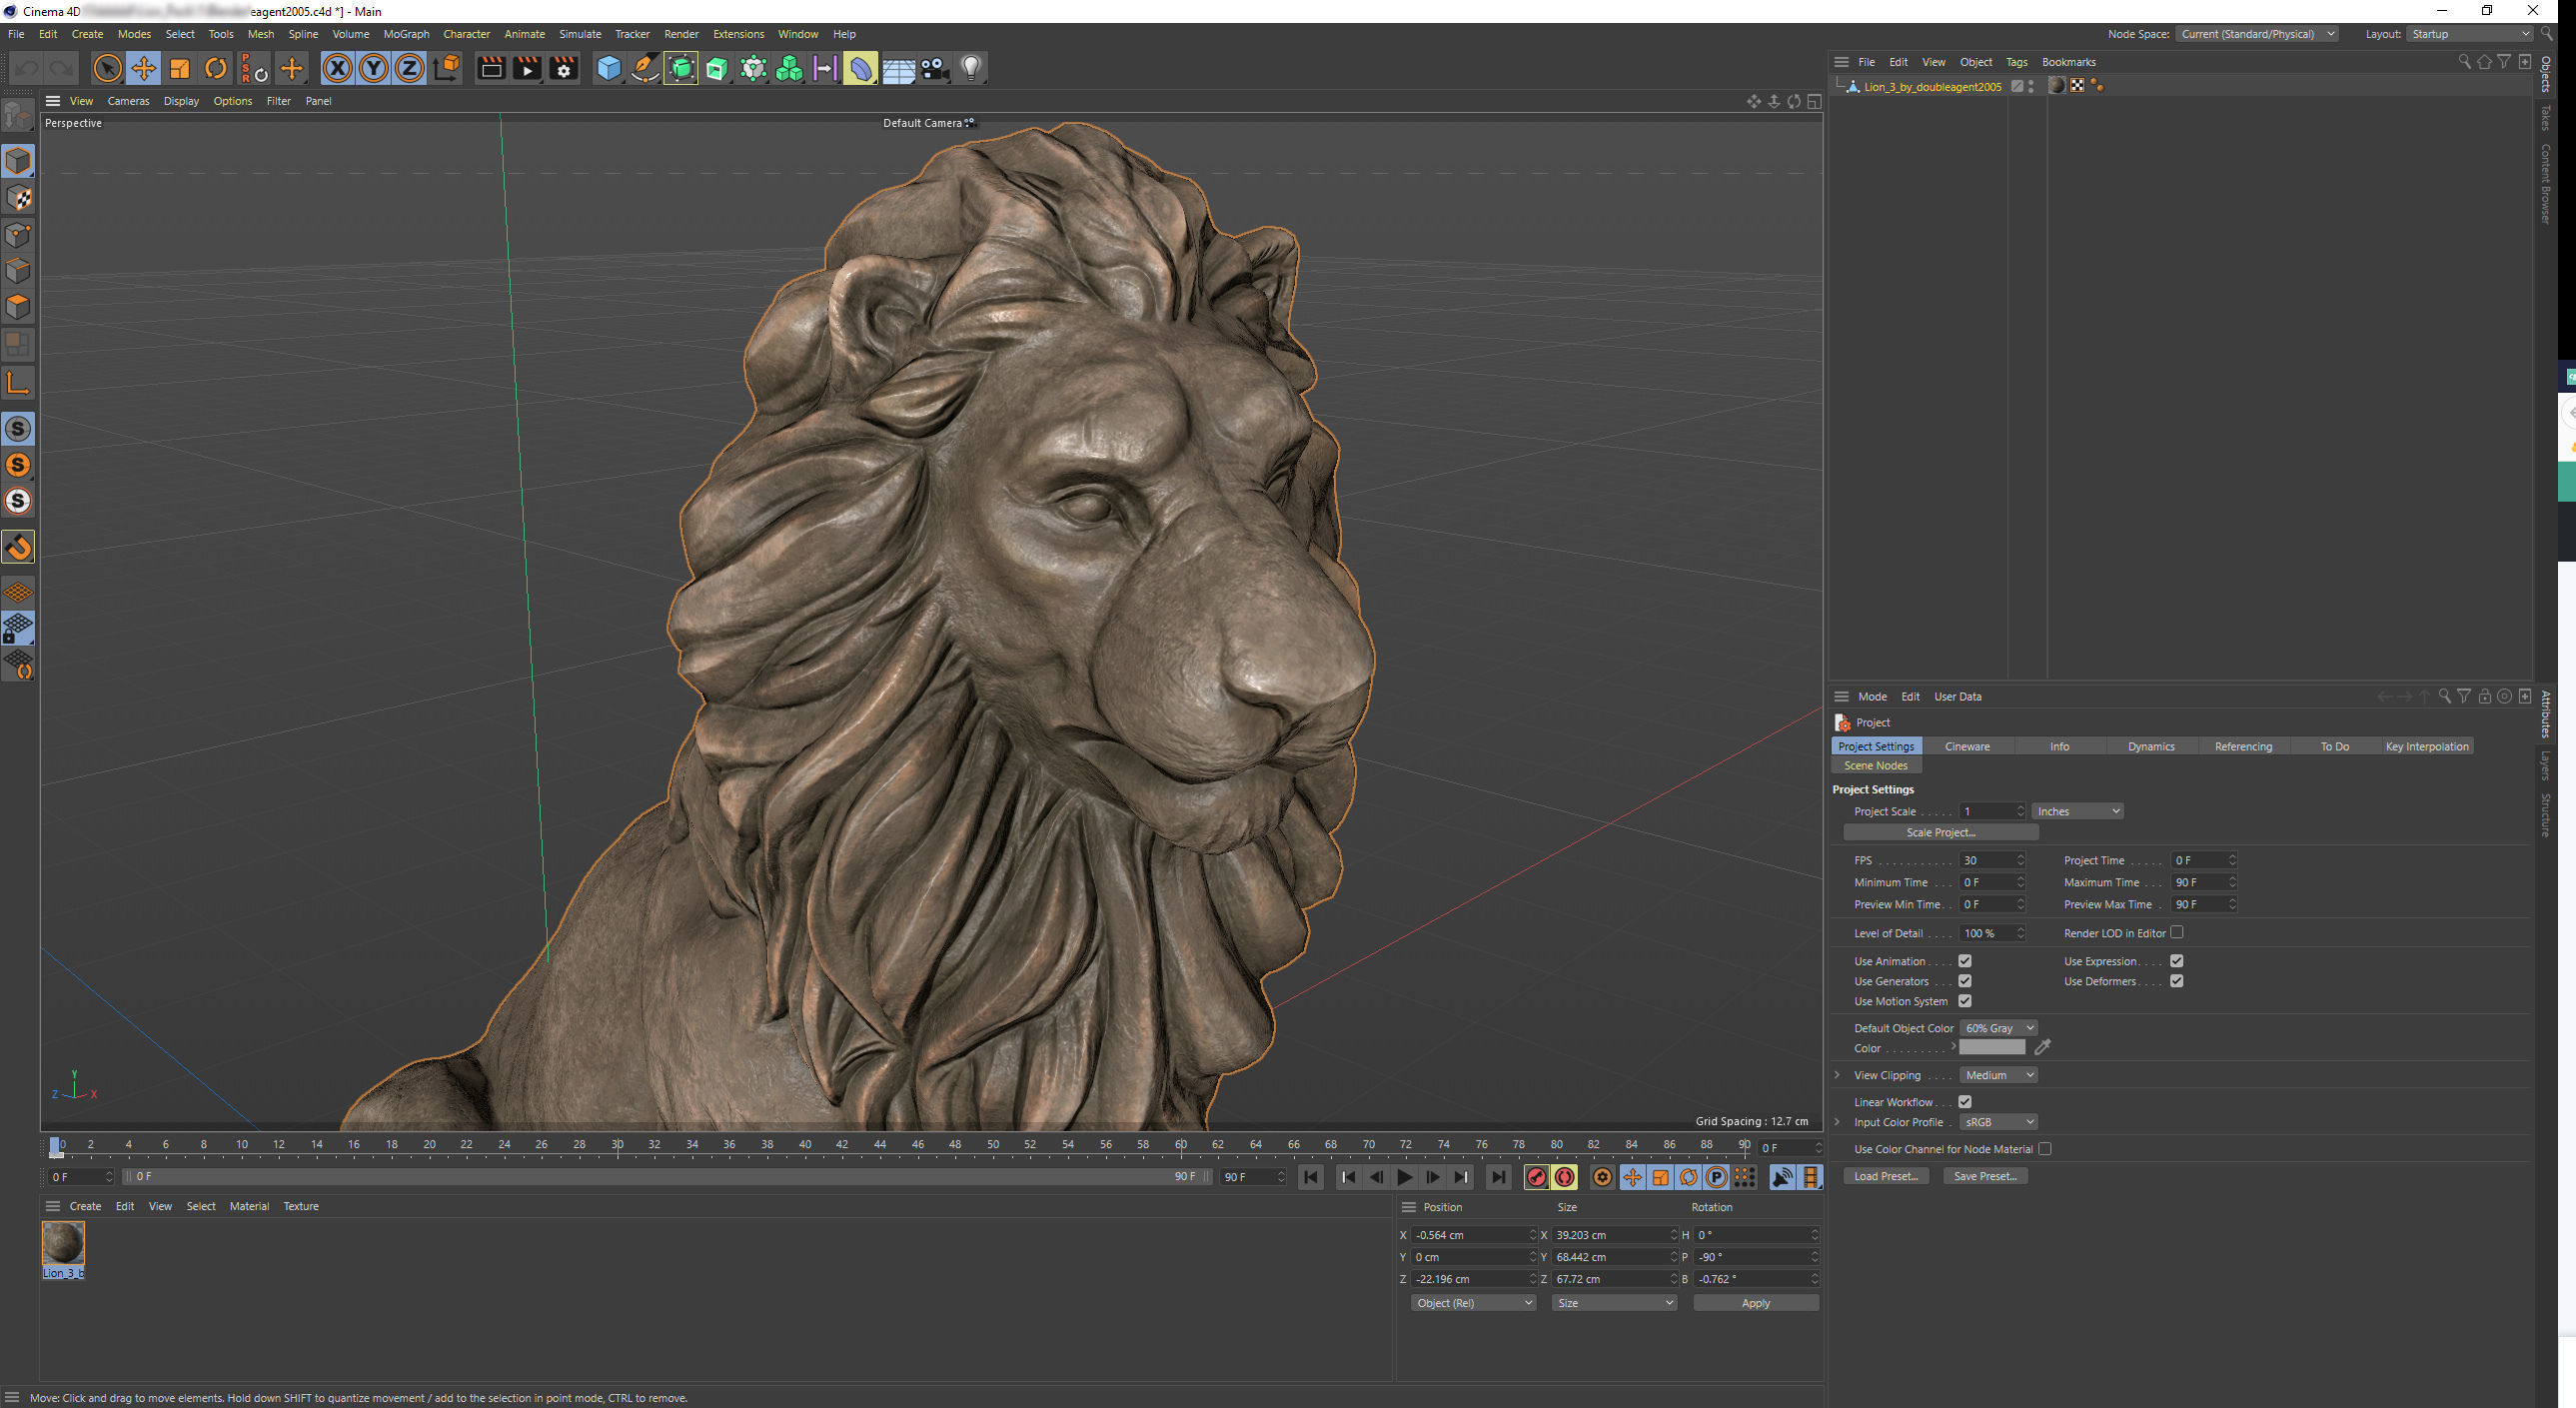
Task: Click the Locked Workplane icon
Action: (18, 628)
